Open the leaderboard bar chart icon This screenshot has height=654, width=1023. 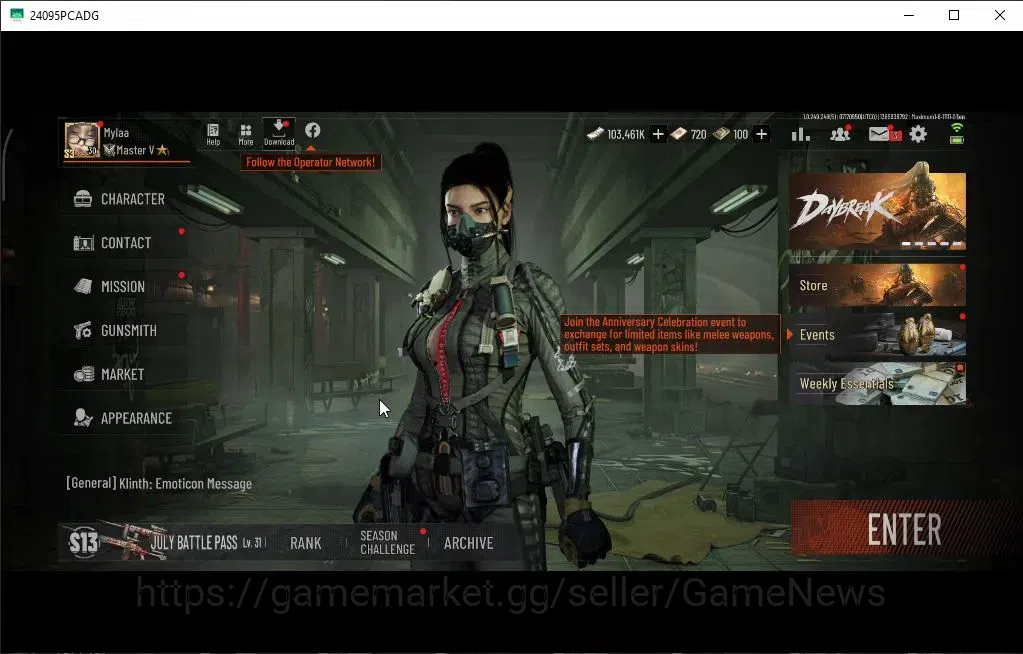(801, 134)
